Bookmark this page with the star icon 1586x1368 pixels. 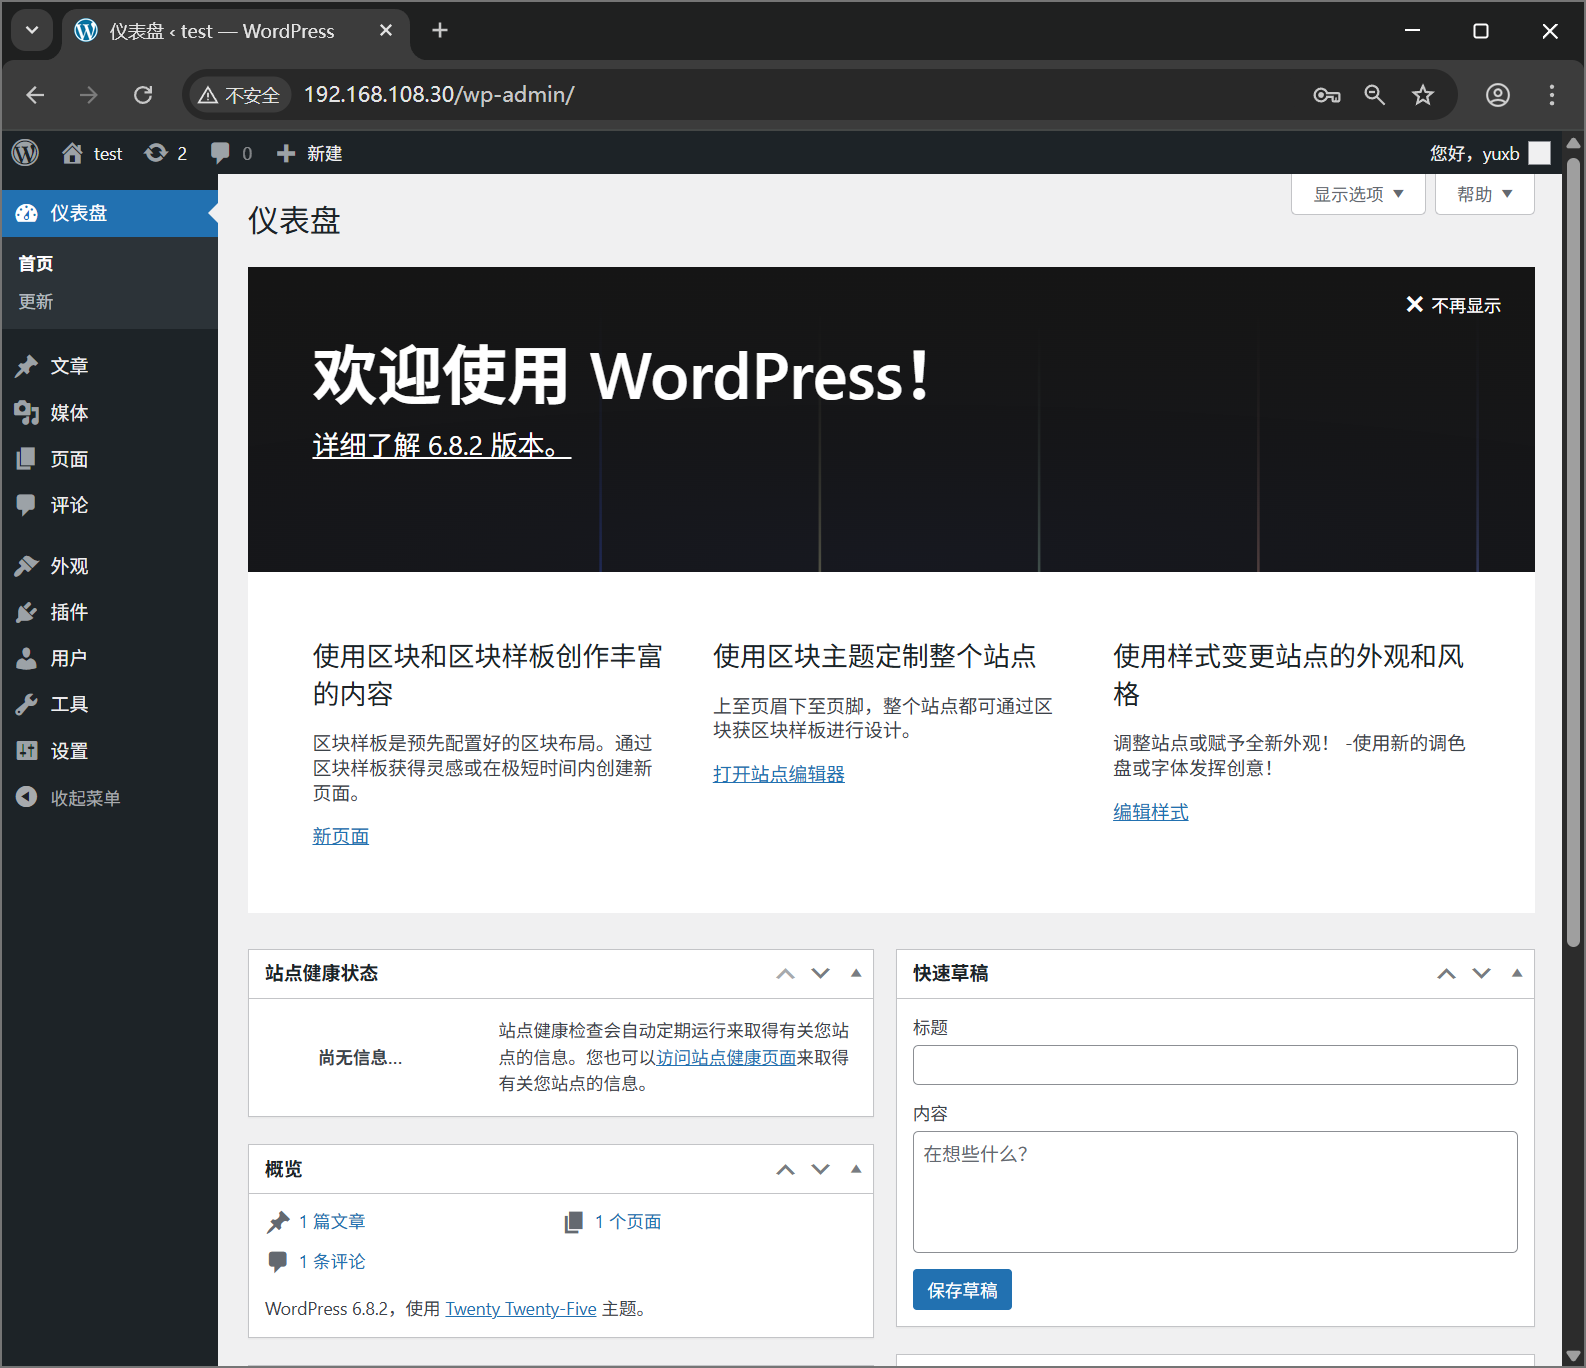(x=1423, y=95)
